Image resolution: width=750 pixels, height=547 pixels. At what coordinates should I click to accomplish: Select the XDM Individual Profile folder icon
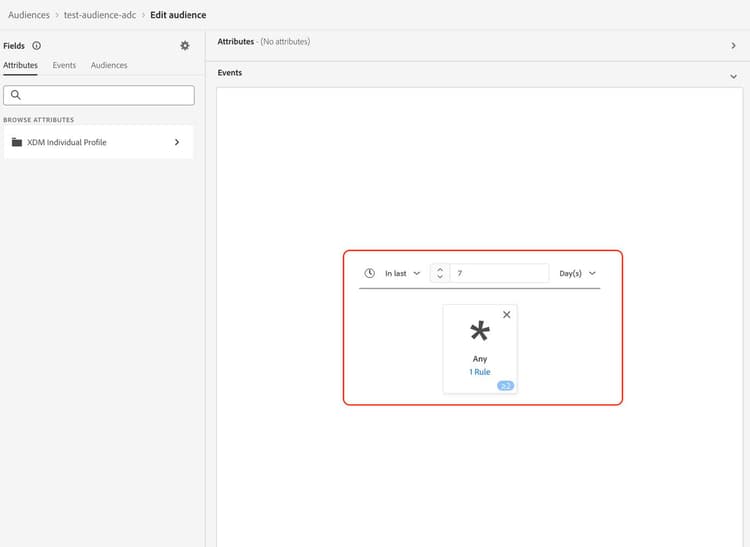[17, 142]
